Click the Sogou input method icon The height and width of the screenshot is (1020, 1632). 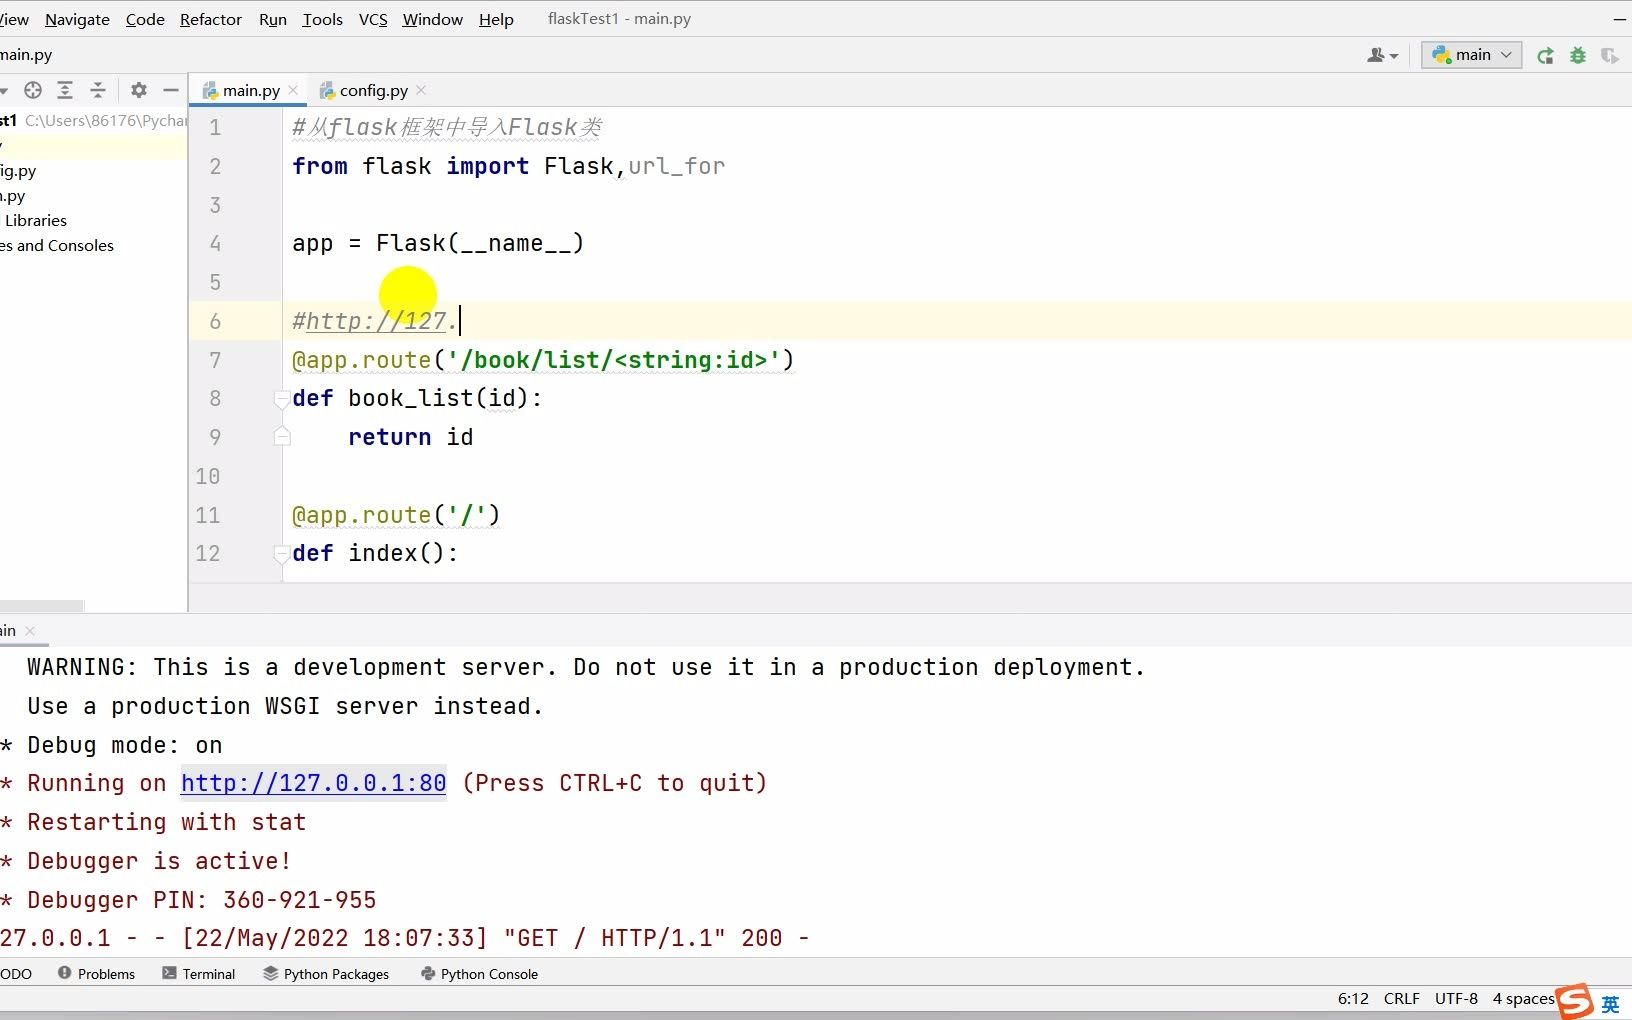point(1575,1002)
